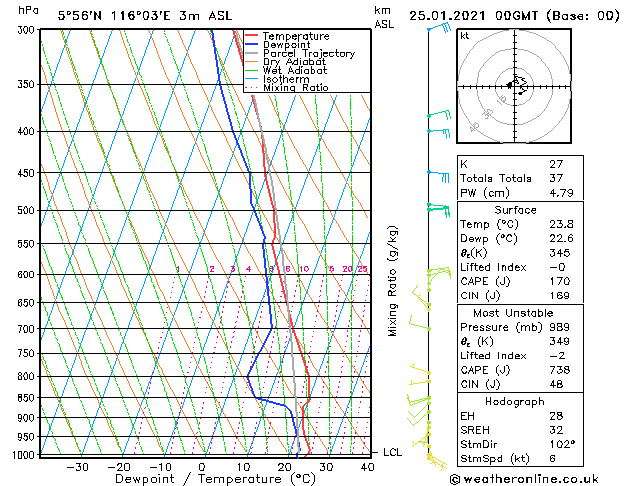The height and width of the screenshot is (486, 629).
Task: Click the Hodograph section header in table
Action: pos(515,402)
